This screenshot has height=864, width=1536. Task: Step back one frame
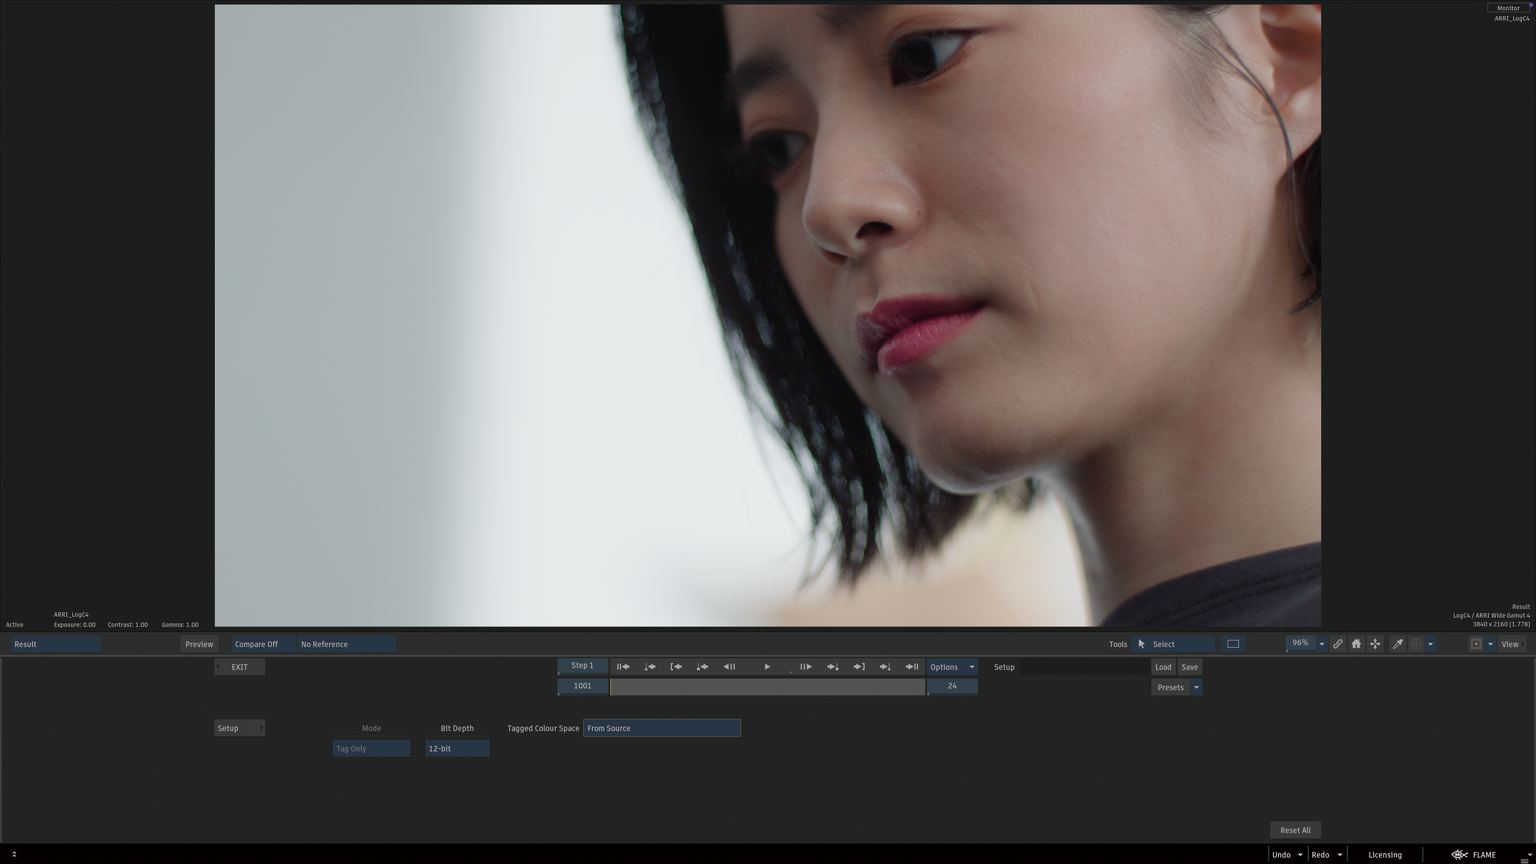(x=729, y=667)
